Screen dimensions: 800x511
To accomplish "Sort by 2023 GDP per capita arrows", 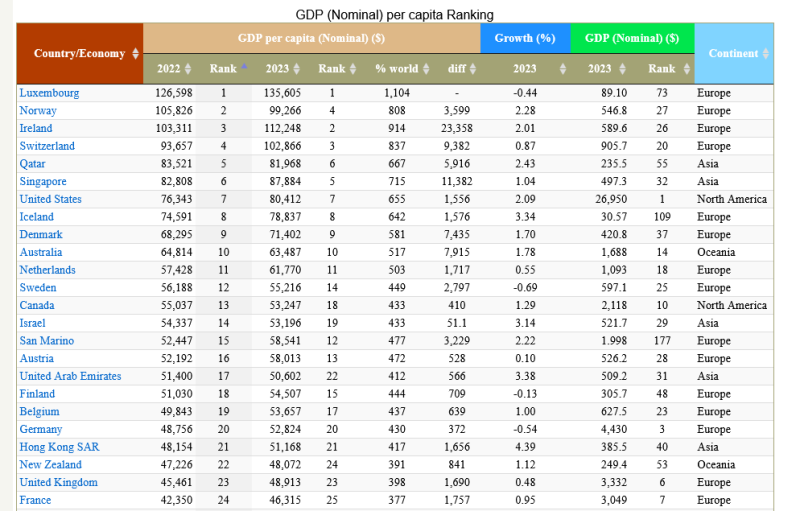I will [x=296, y=69].
